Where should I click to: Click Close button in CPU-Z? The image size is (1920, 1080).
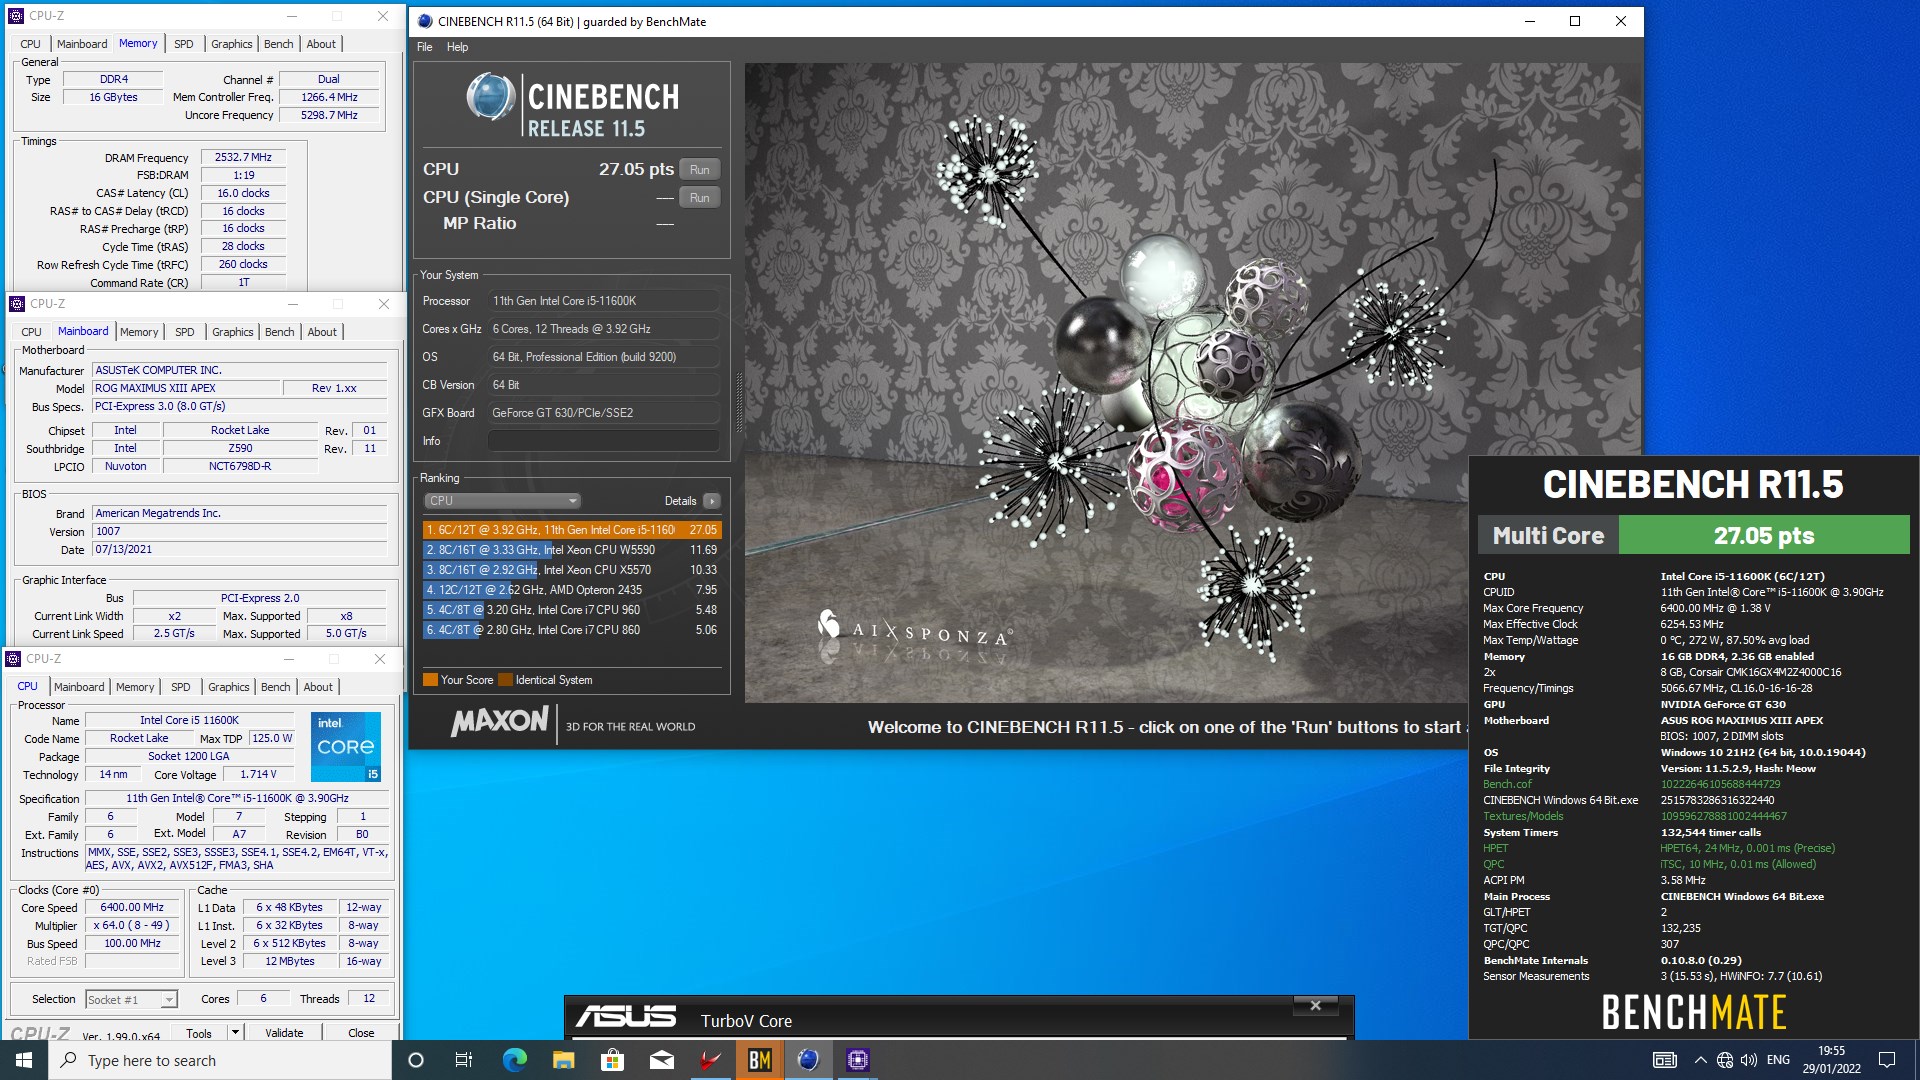(x=361, y=1033)
